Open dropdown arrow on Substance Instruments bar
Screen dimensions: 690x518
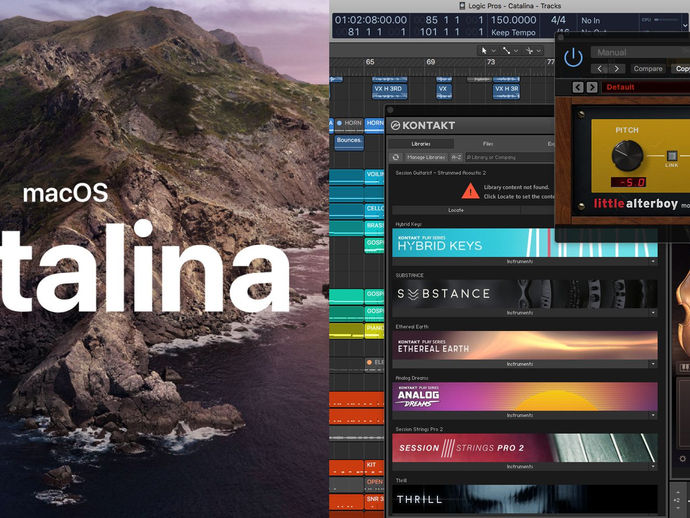tap(653, 313)
